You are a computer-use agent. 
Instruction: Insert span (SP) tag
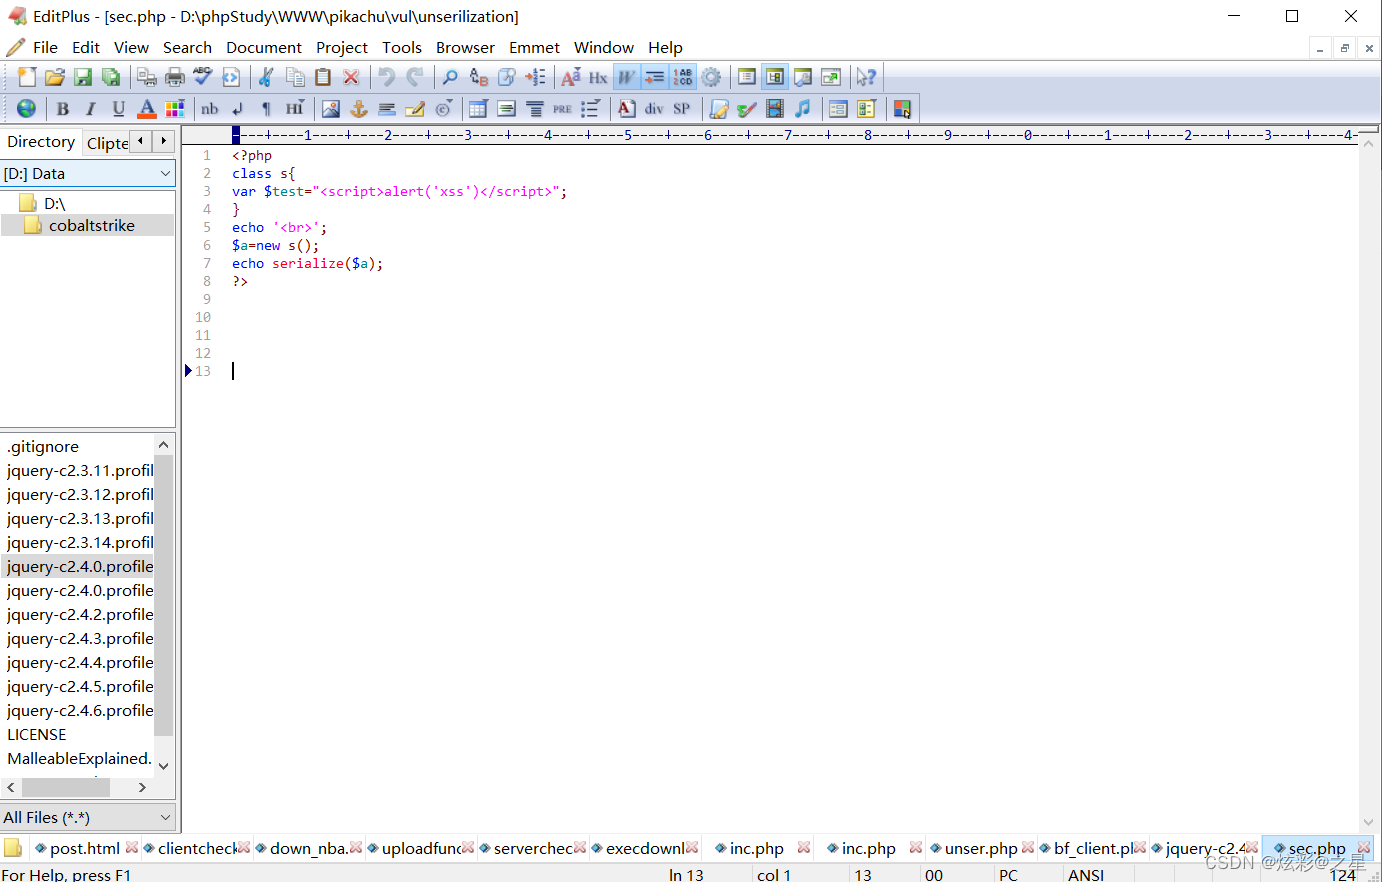pyautogui.click(x=682, y=108)
